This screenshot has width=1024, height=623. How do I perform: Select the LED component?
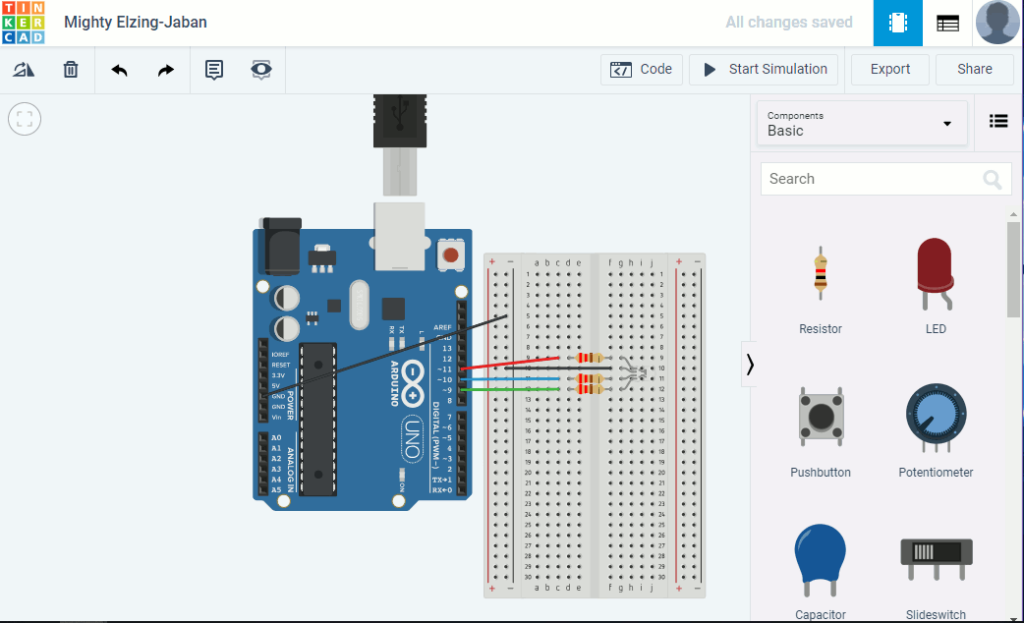[935, 287]
